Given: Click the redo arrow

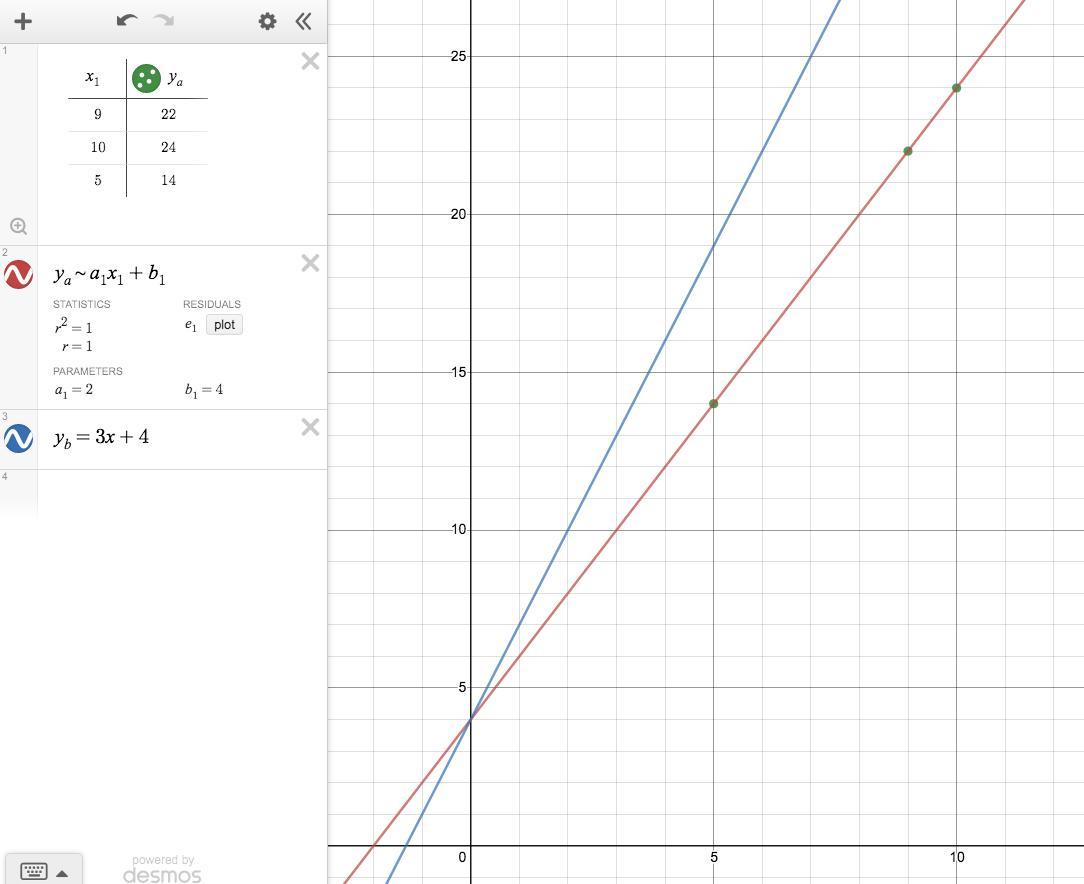Looking at the screenshot, I should [x=165, y=21].
